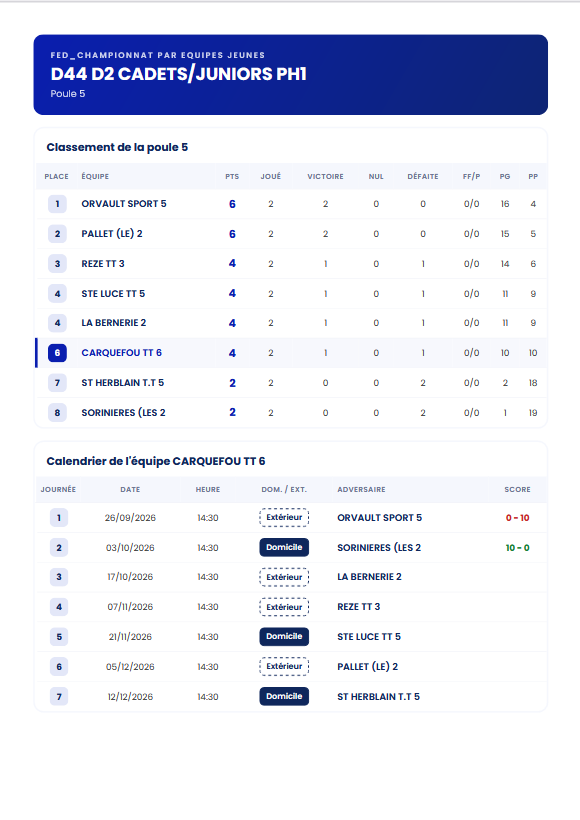Viewport: 580px width, 820px height.
Task: Select STE LUCE TT 5 in ranking table
Action: (x=113, y=293)
